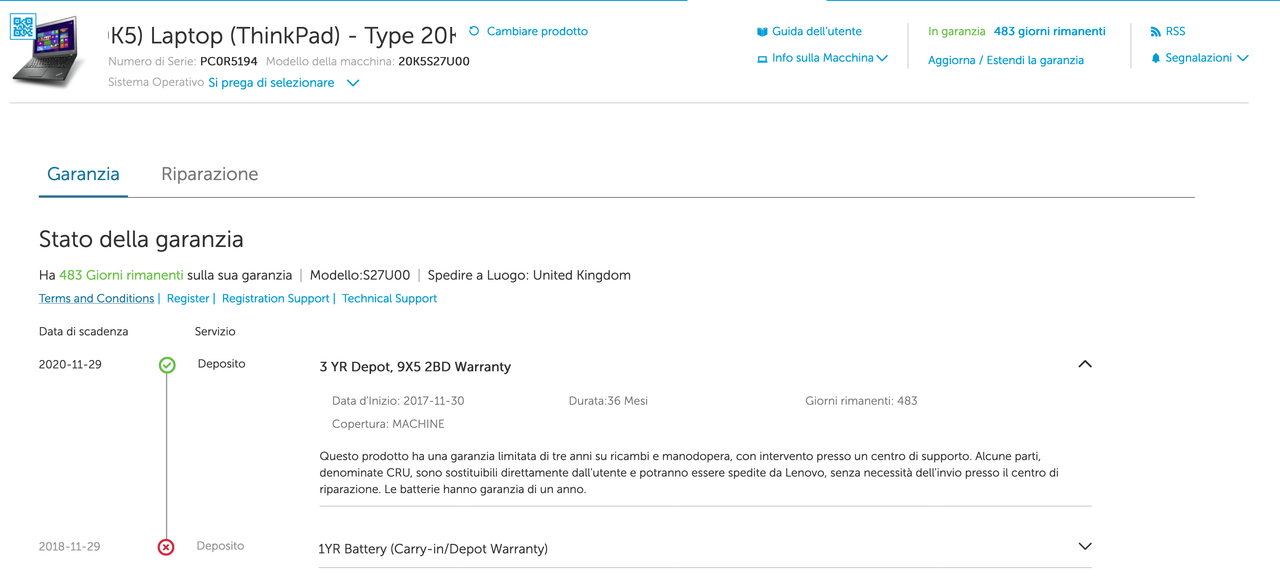The width and height of the screenshot is (1280, 584).
Task: Click the RSS feed icon
Action: (1156, 32)
